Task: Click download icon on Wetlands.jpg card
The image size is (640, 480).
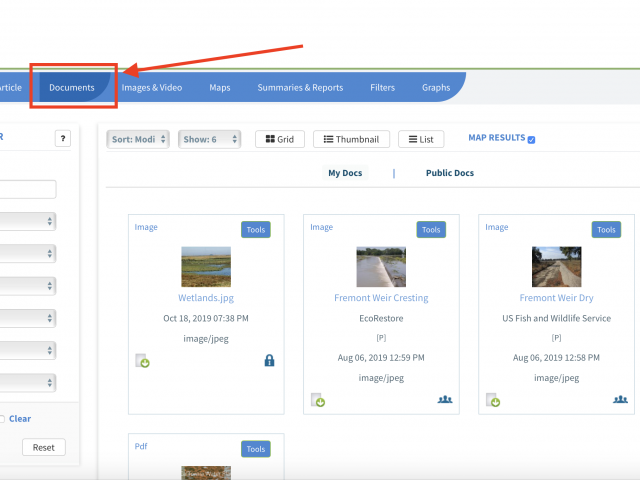Action: (142, 361)
